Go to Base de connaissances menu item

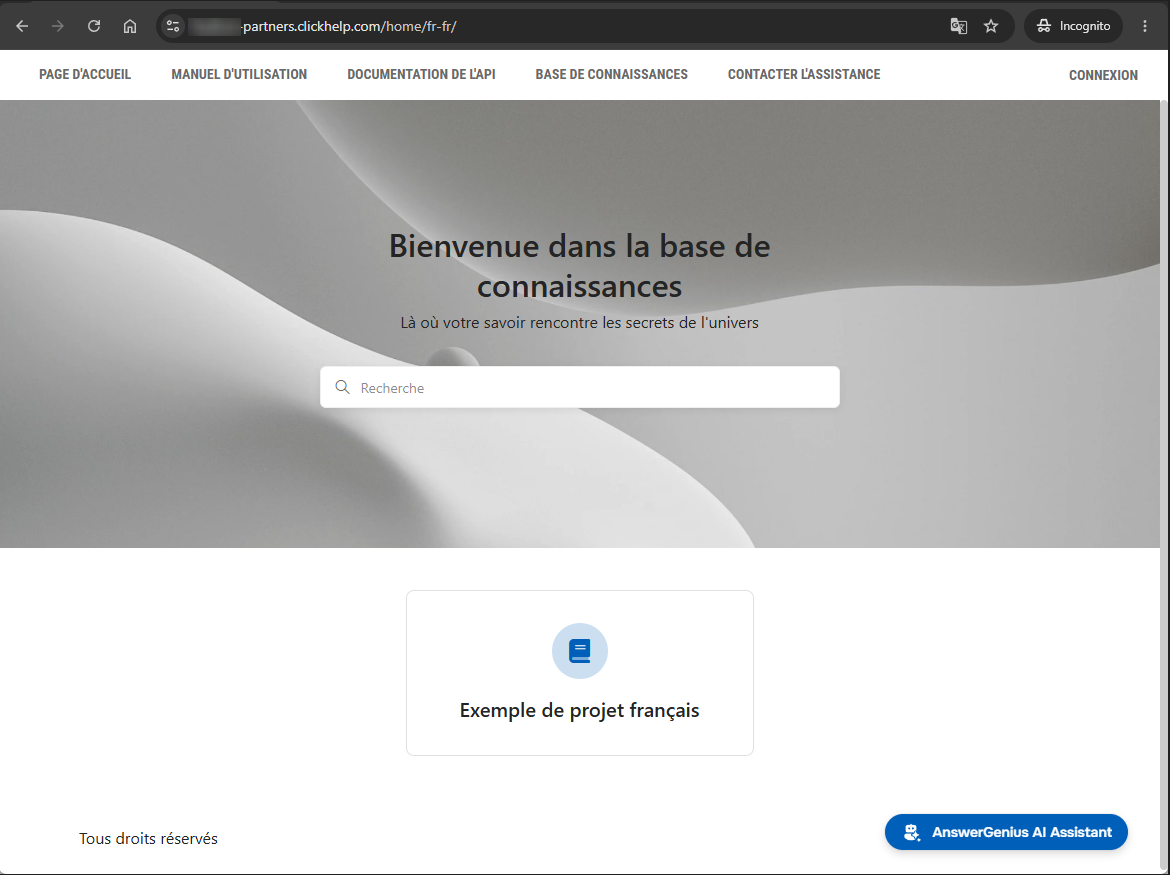pos(611,75)
